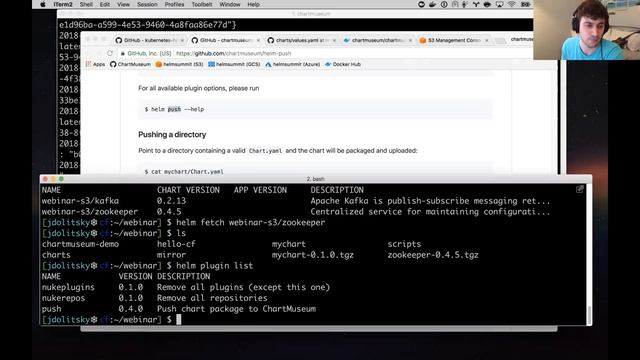The width and height of the screenshot is (640, 360).
Task: Click the presenter webcam thumbnail
Action: [587, 30]
